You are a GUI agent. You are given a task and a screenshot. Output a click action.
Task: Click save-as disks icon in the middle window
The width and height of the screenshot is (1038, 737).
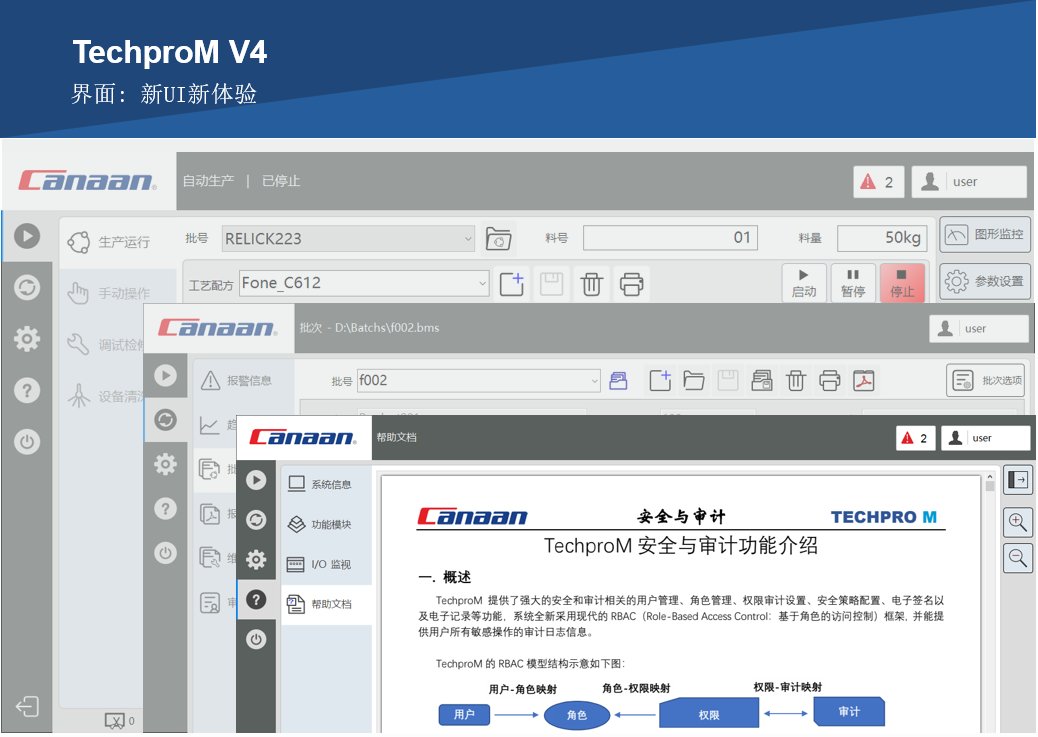click(x=762, y=381)
